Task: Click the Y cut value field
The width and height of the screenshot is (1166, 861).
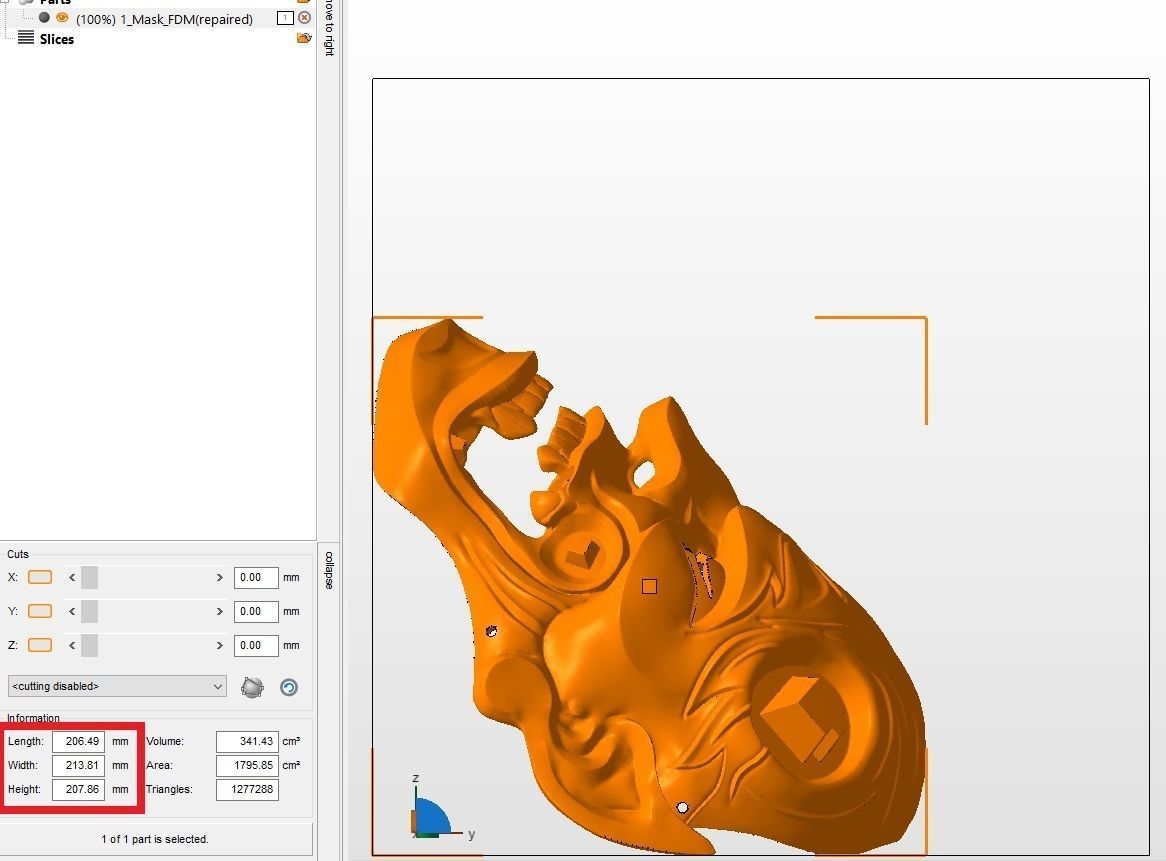Action: (x=256, y=612)
